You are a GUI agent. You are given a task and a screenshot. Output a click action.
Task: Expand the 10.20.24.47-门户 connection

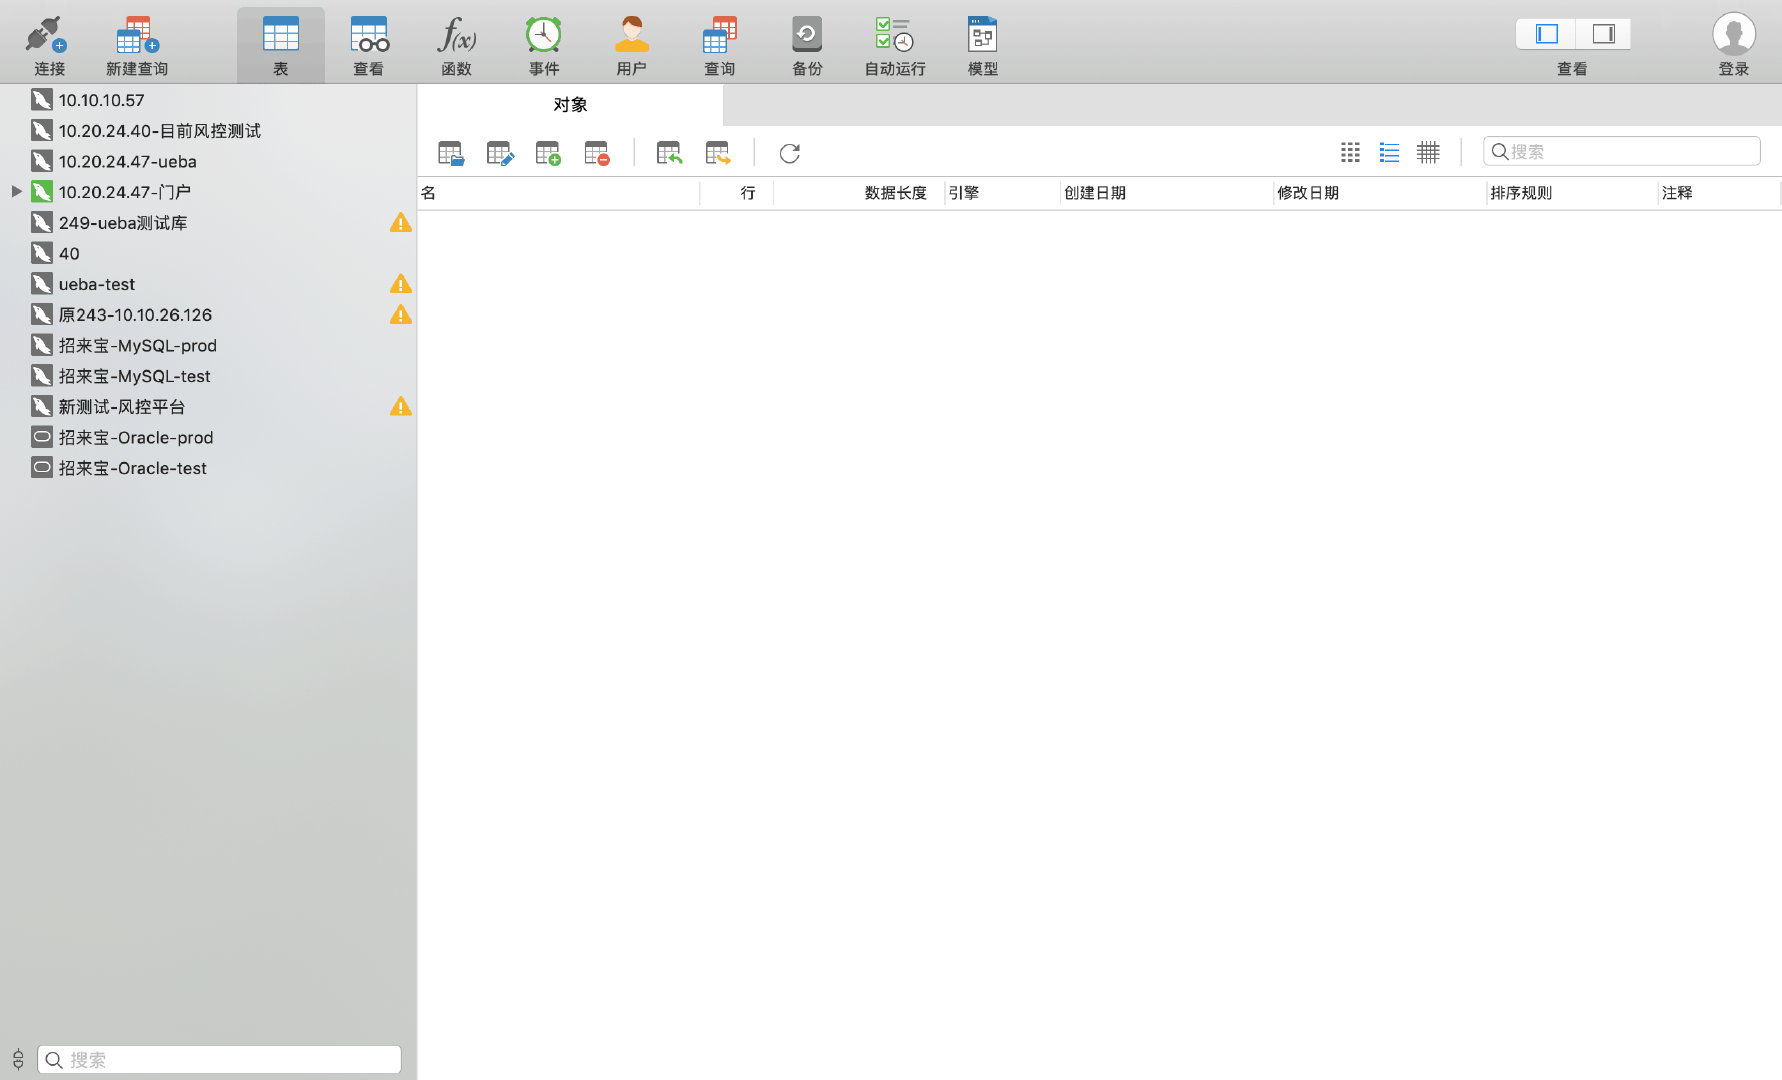pyautogui.click(x=16, y=191)
